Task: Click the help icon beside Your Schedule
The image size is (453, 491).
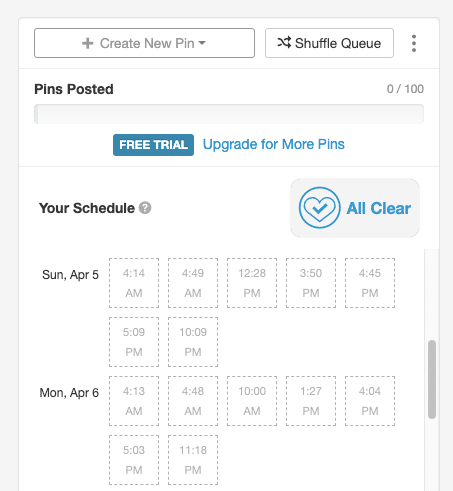Action: [145, 208]
